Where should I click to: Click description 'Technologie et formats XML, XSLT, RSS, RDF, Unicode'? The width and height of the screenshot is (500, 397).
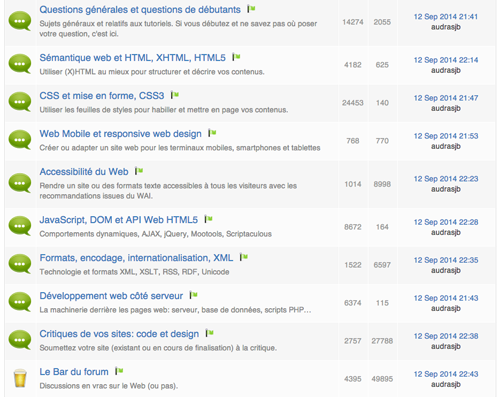[134, 272]
